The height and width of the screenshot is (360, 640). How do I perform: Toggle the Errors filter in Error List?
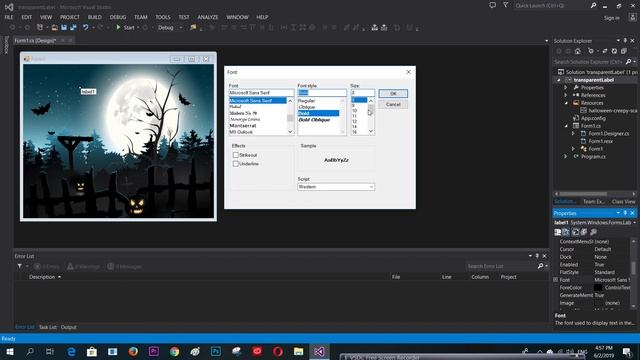pos(47,267)
